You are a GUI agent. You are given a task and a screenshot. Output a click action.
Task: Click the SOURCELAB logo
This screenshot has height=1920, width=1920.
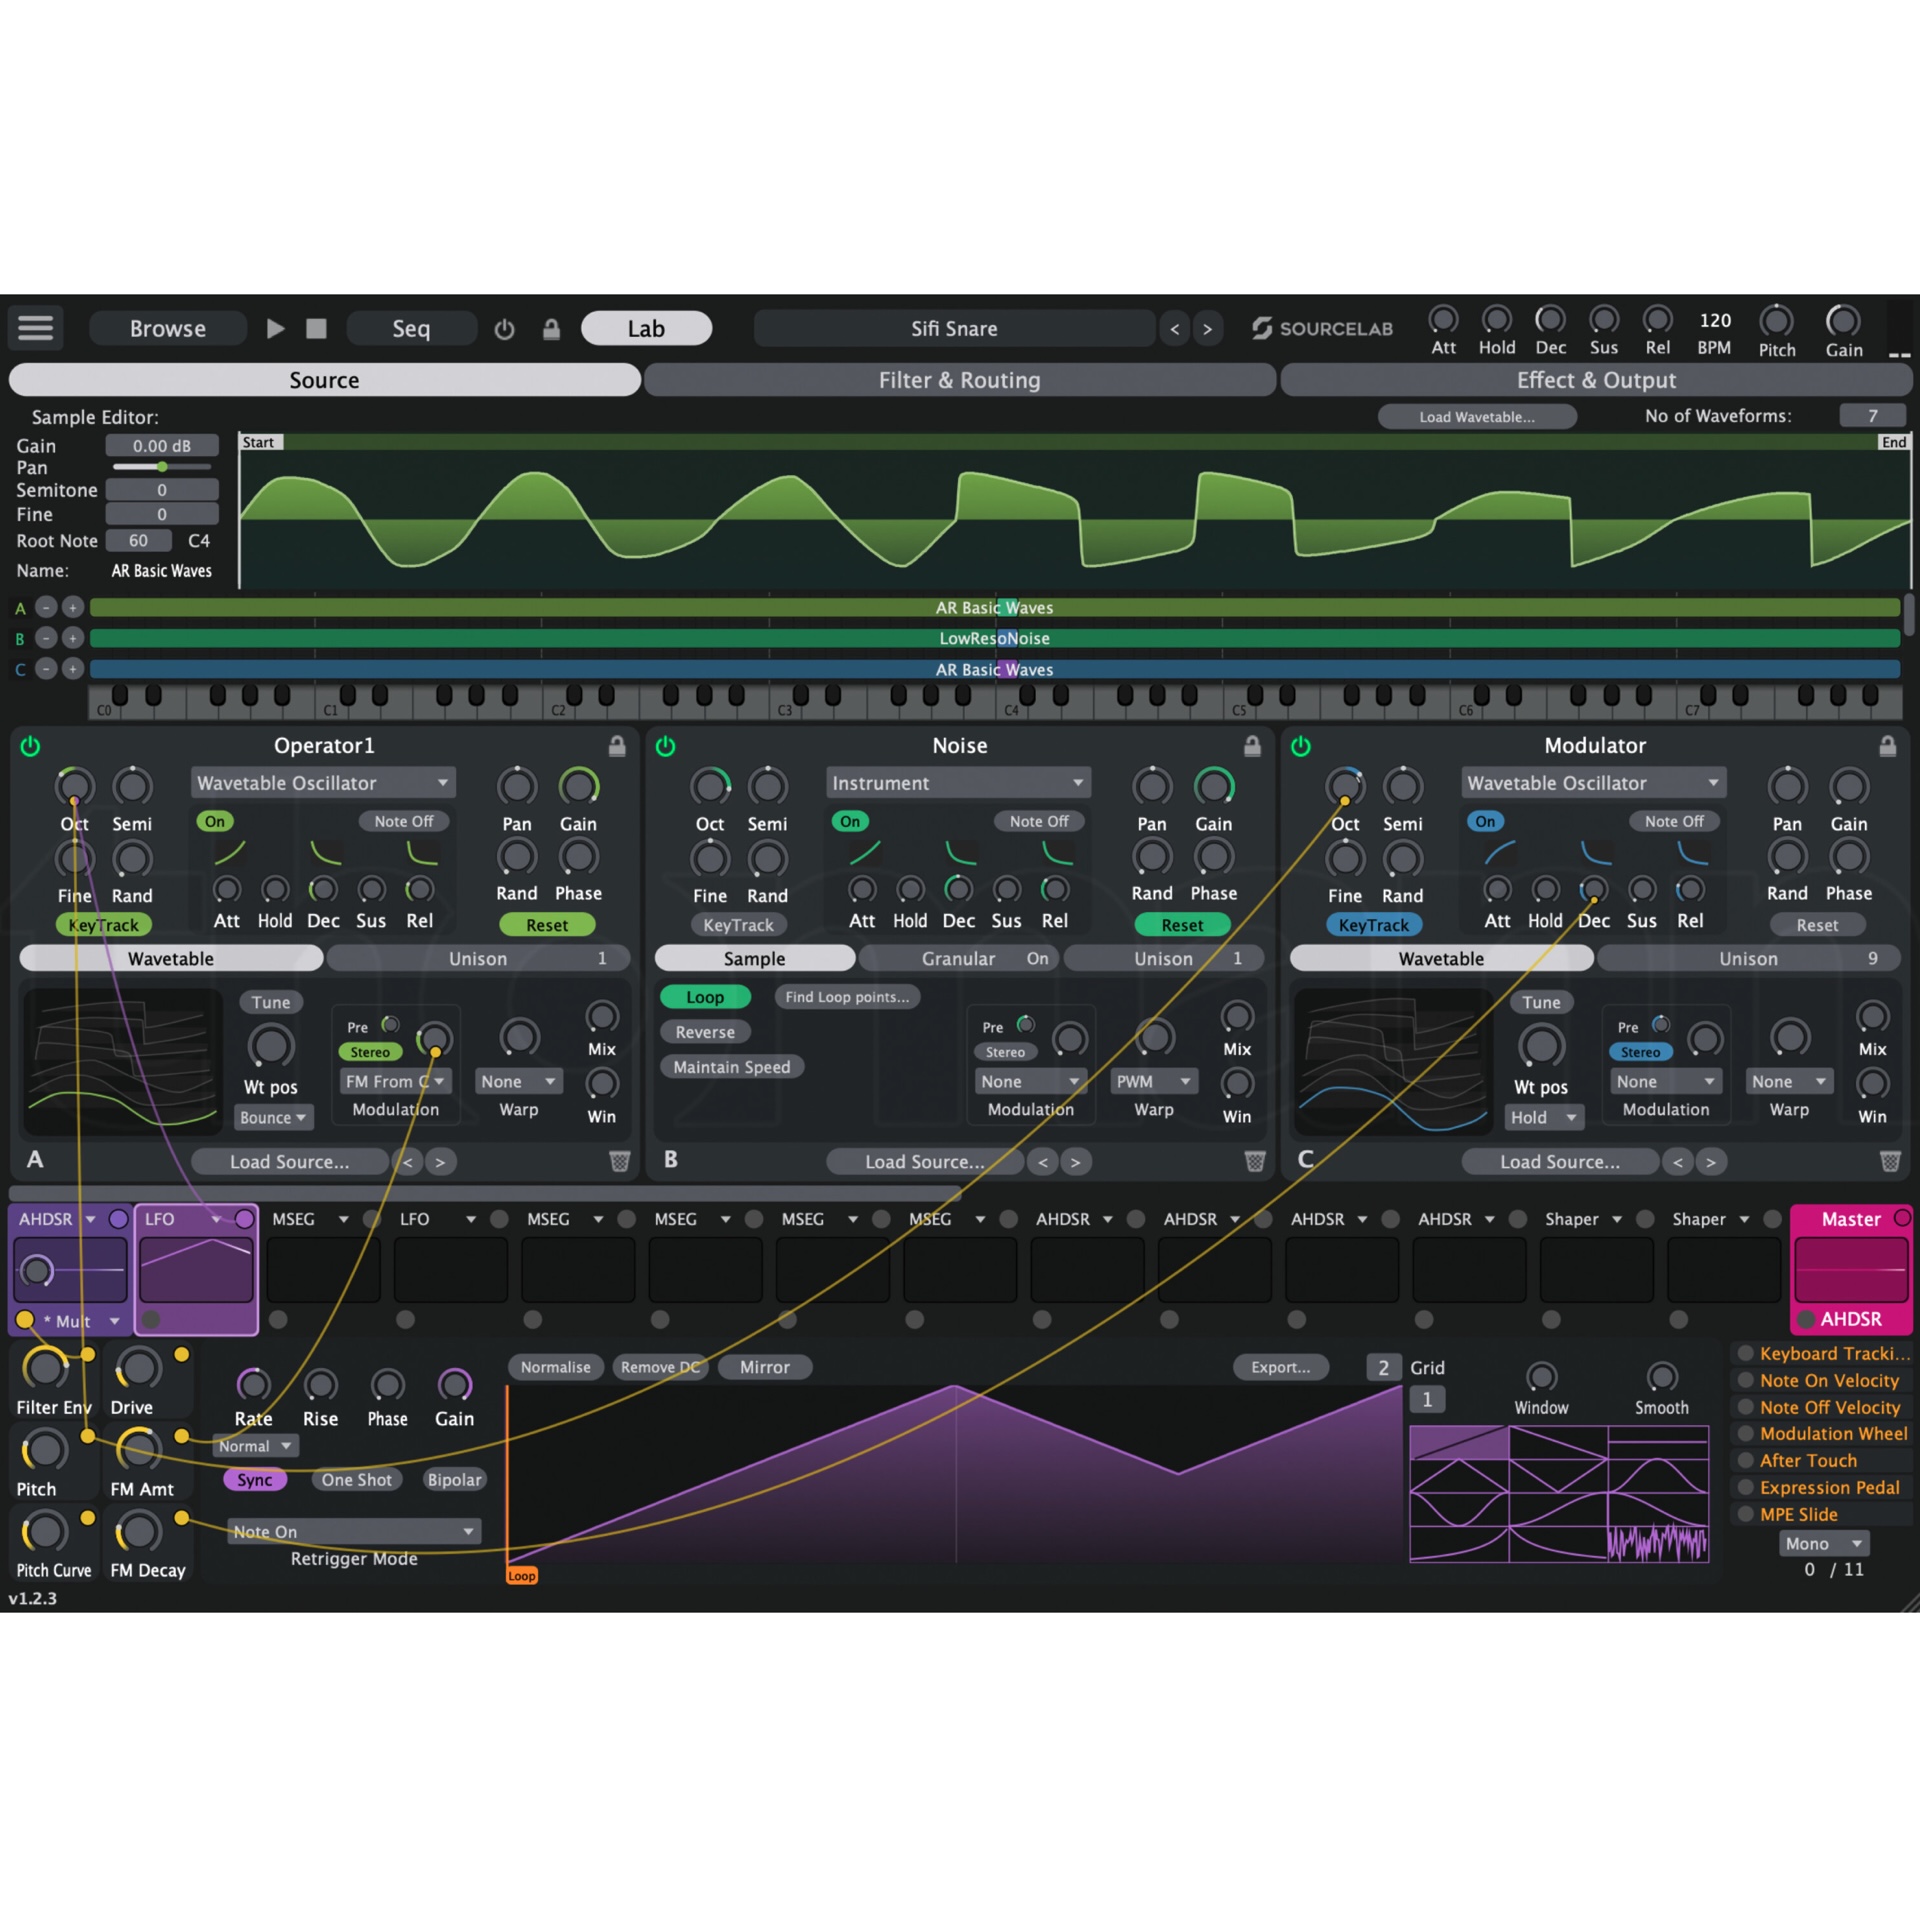pos(1321,328)
